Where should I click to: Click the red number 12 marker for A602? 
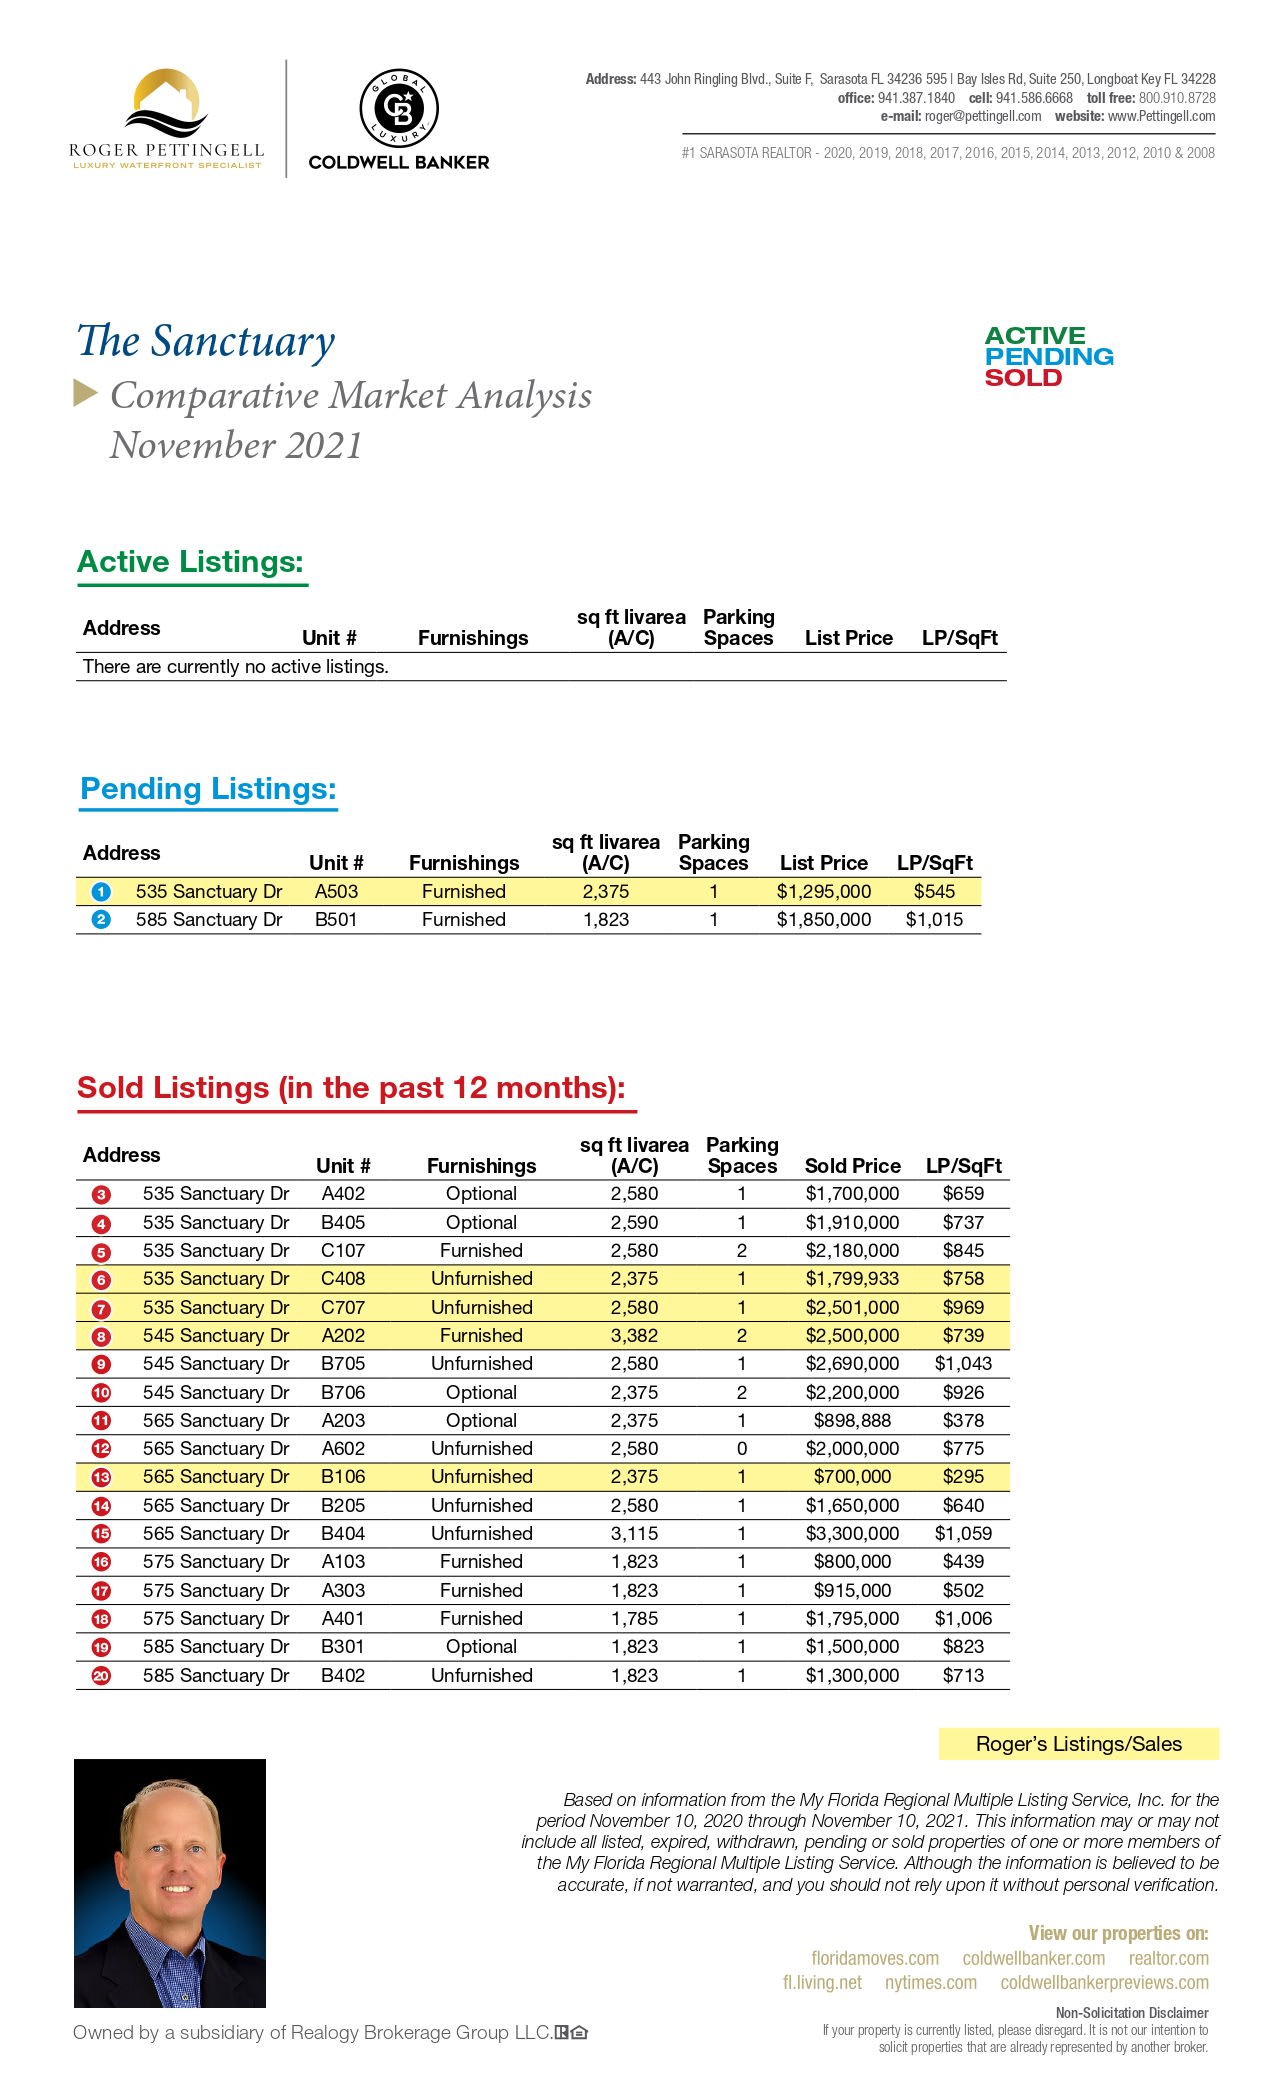point(101,1449)
